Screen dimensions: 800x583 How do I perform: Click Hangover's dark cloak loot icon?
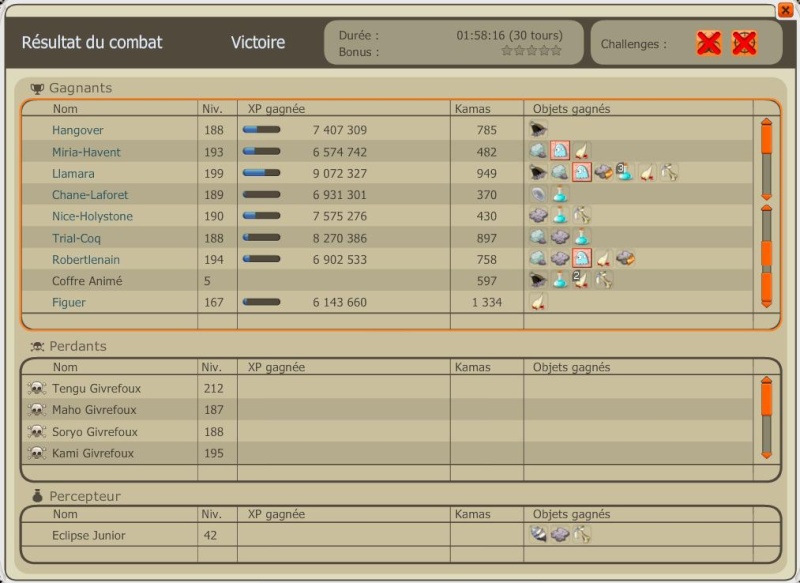(538, 130)
